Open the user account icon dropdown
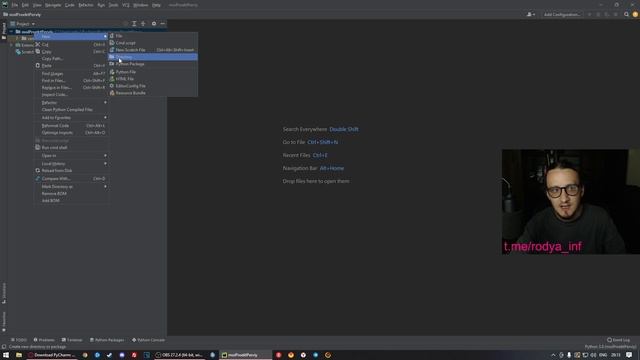The width and height of the screenshot is (640, 360). (x=531, y=14)
